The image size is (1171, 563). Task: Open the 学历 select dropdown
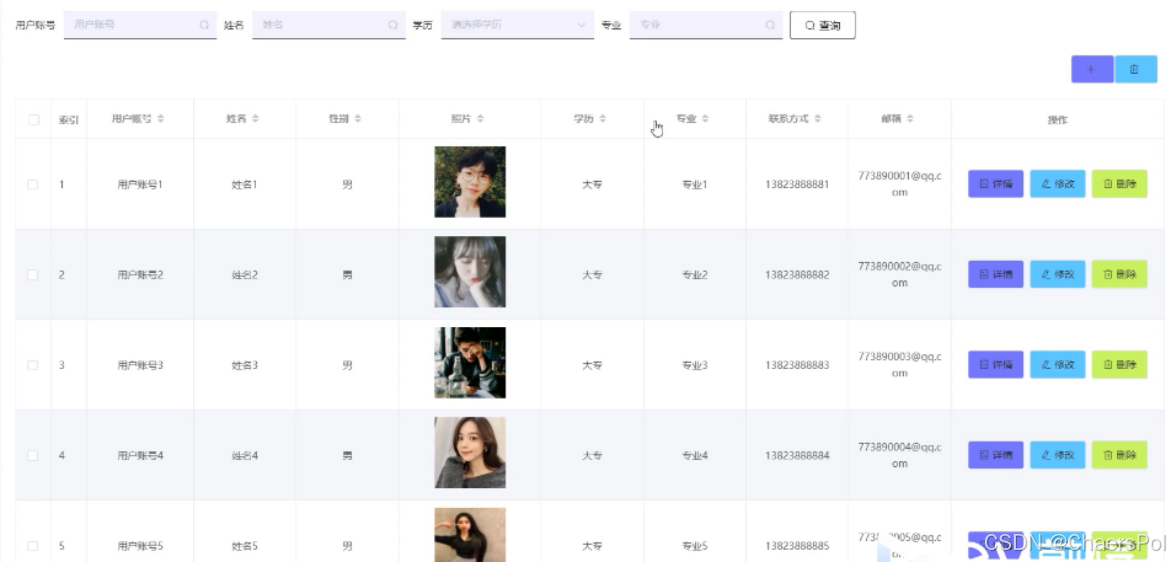(517, 25)
